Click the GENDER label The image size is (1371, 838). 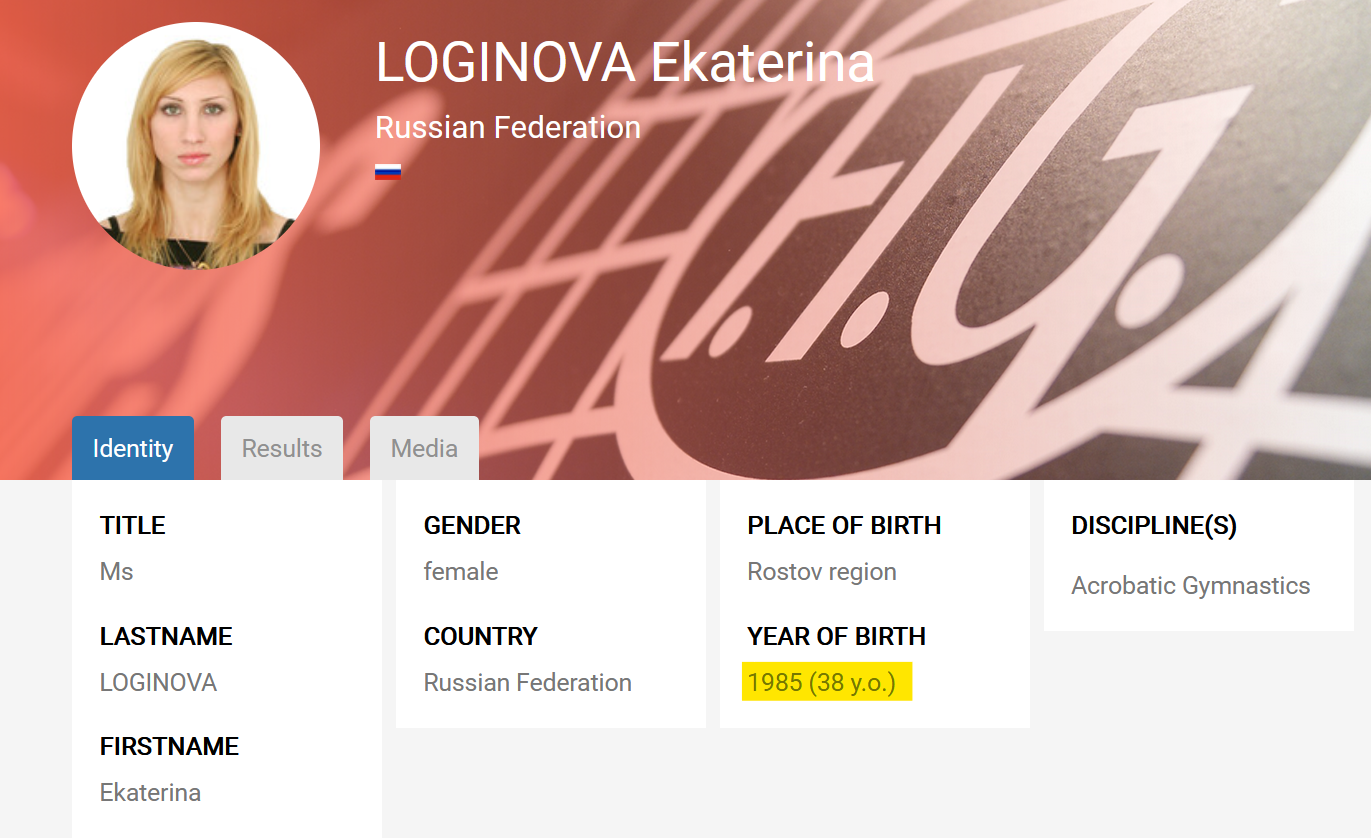click(x=472, y=526)
